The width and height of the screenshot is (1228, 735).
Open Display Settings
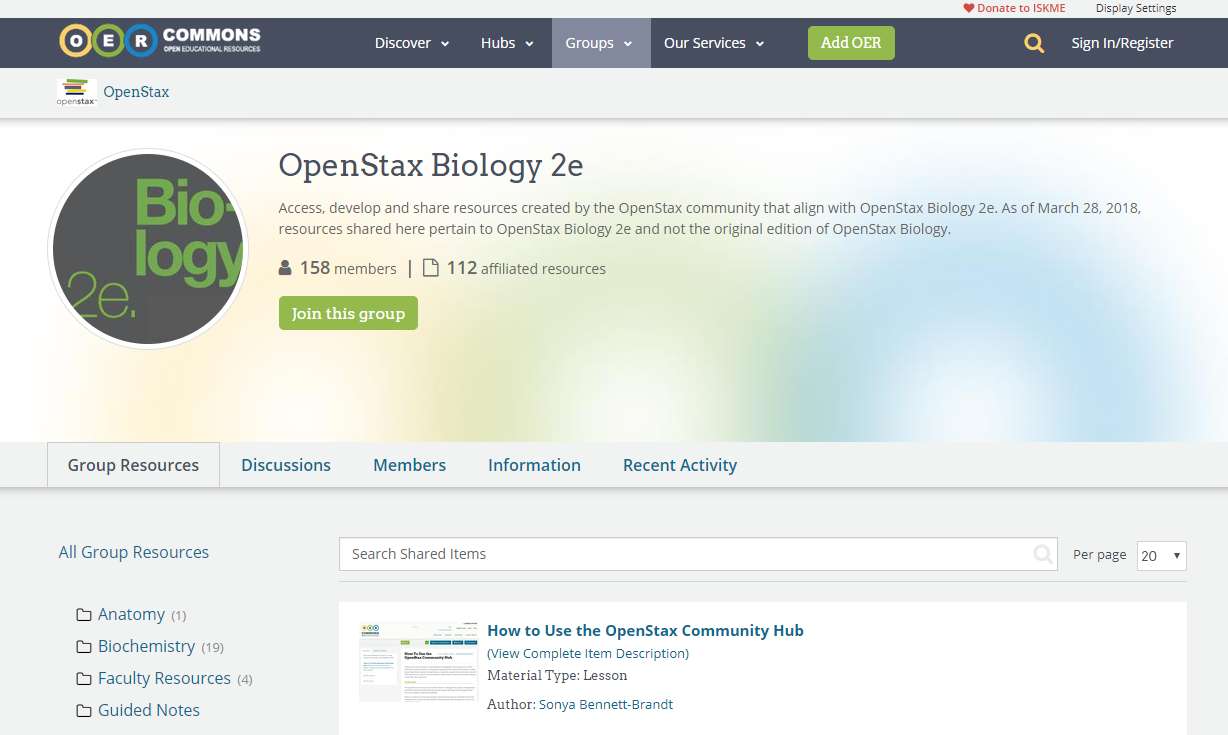click(x=1135, y=8)
